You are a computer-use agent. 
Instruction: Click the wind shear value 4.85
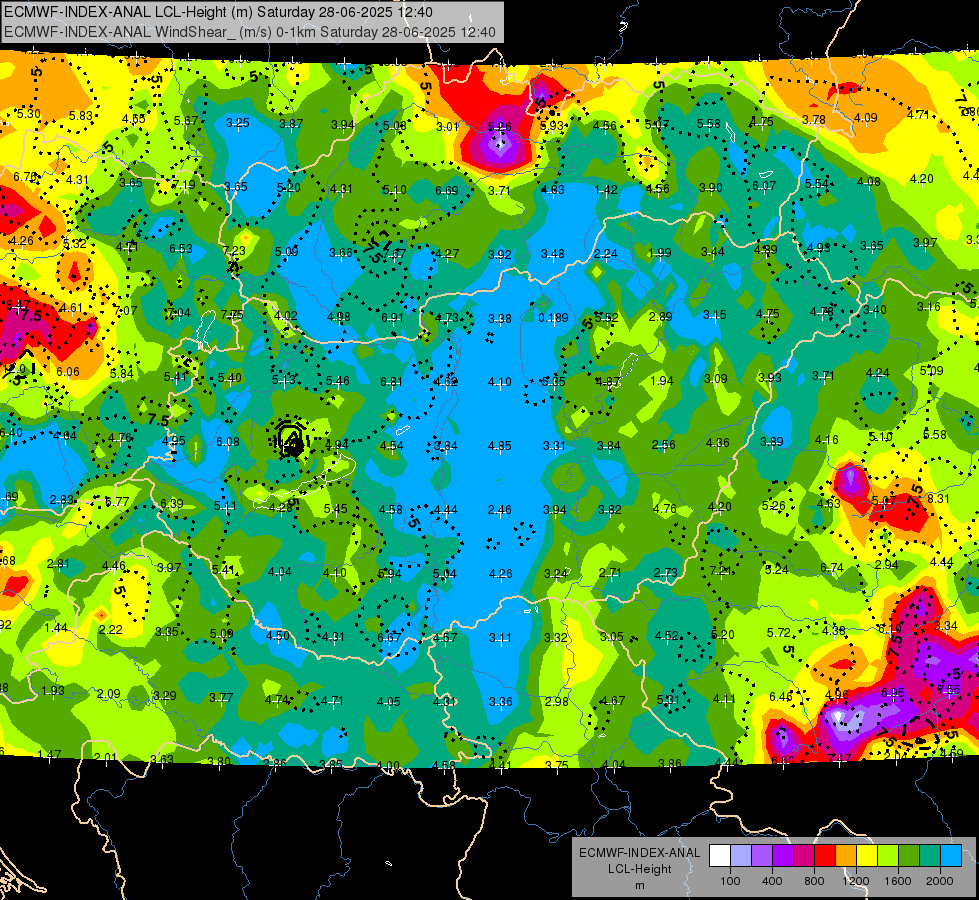pos(499,446)
